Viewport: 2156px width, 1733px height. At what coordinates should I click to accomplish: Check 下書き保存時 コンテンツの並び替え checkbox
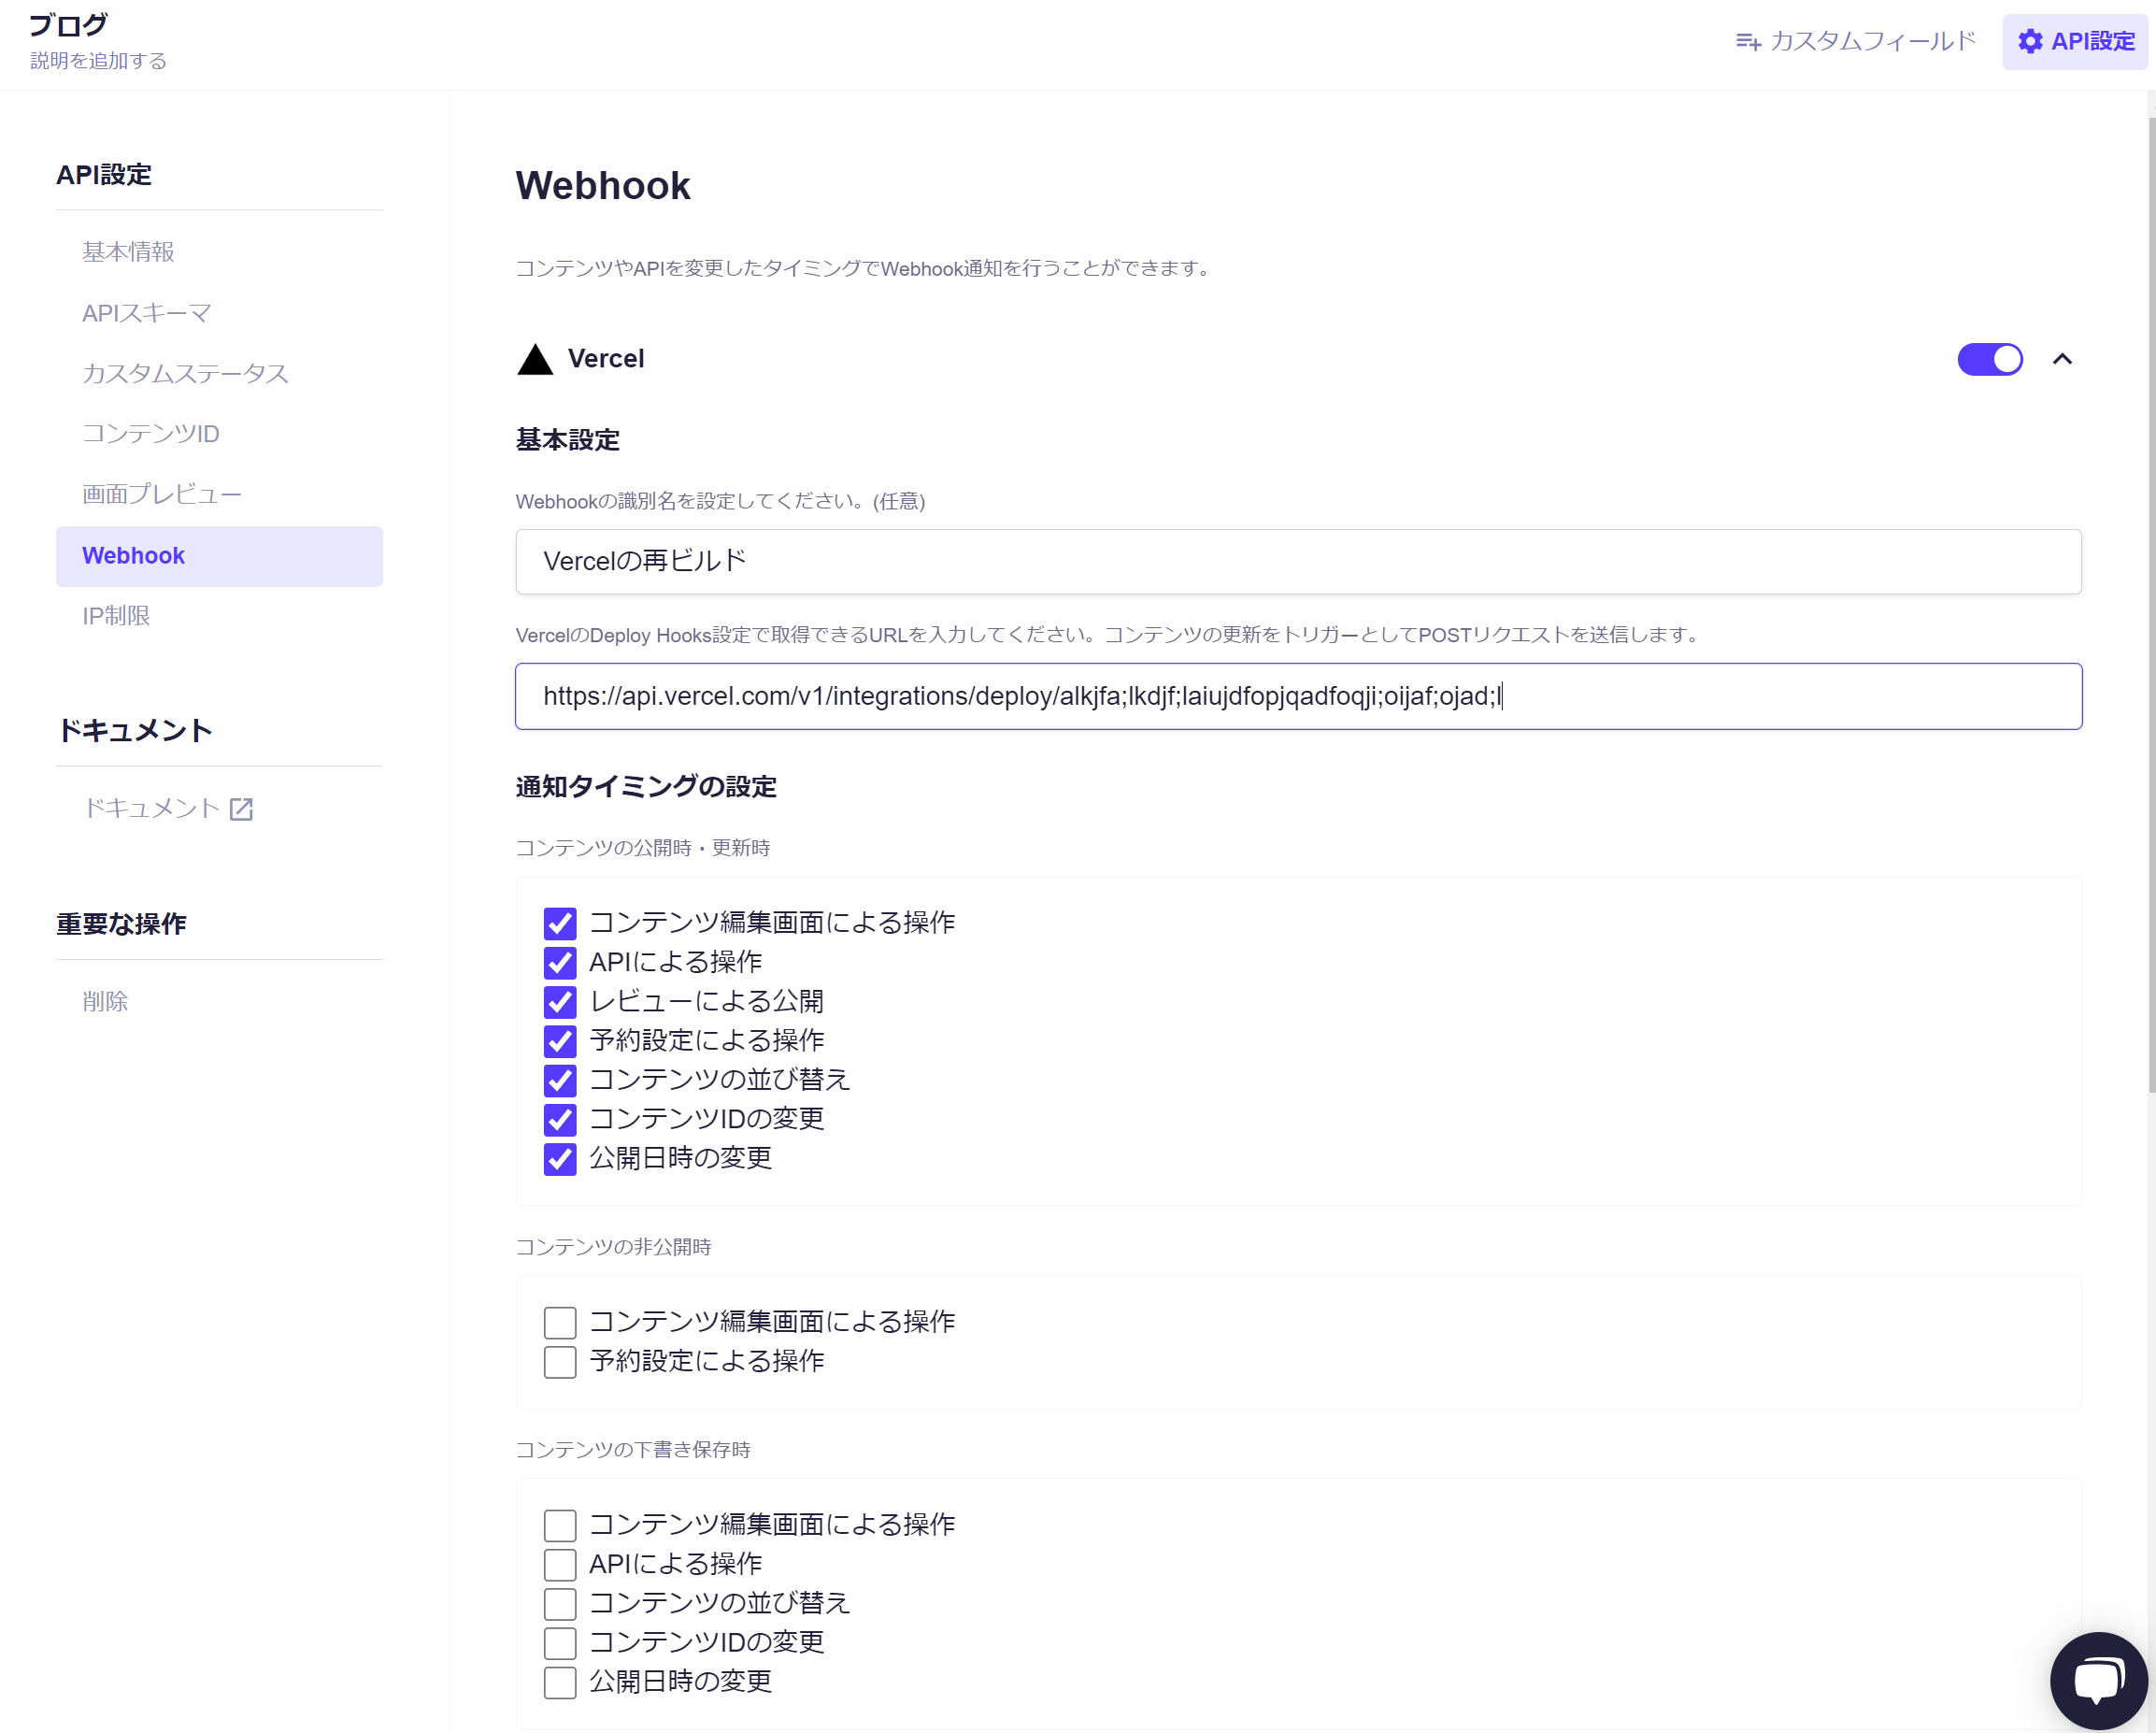(560, 1603)
